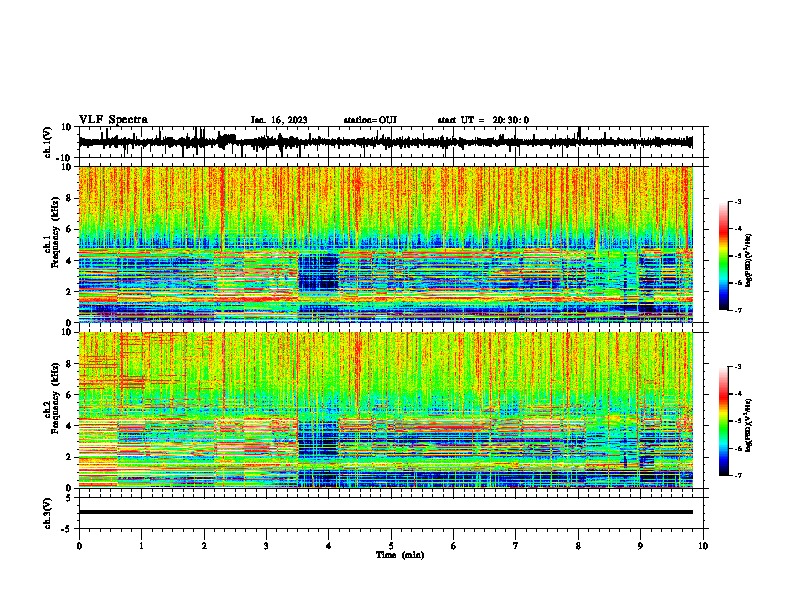The width and height of the screenshot is (792, 612).
Task: Select the "start UT = 20:30:0" text
Action: coord(483,120)
